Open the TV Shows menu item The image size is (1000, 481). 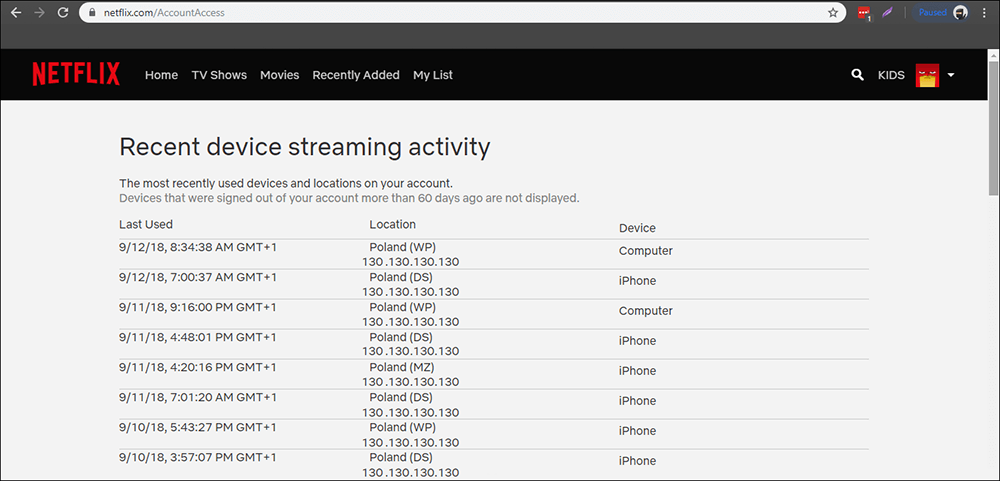click(x=219, y=75)
